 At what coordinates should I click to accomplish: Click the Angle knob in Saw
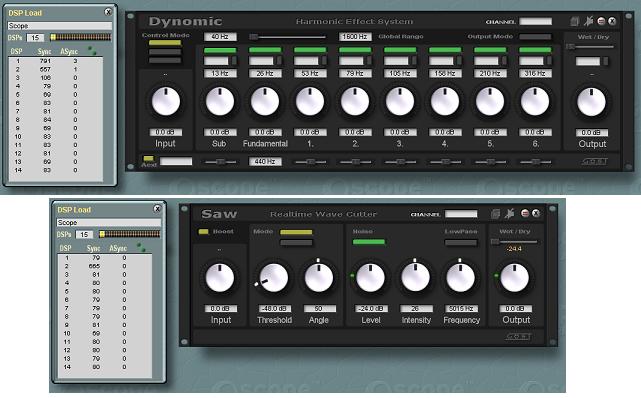point(319,277)
